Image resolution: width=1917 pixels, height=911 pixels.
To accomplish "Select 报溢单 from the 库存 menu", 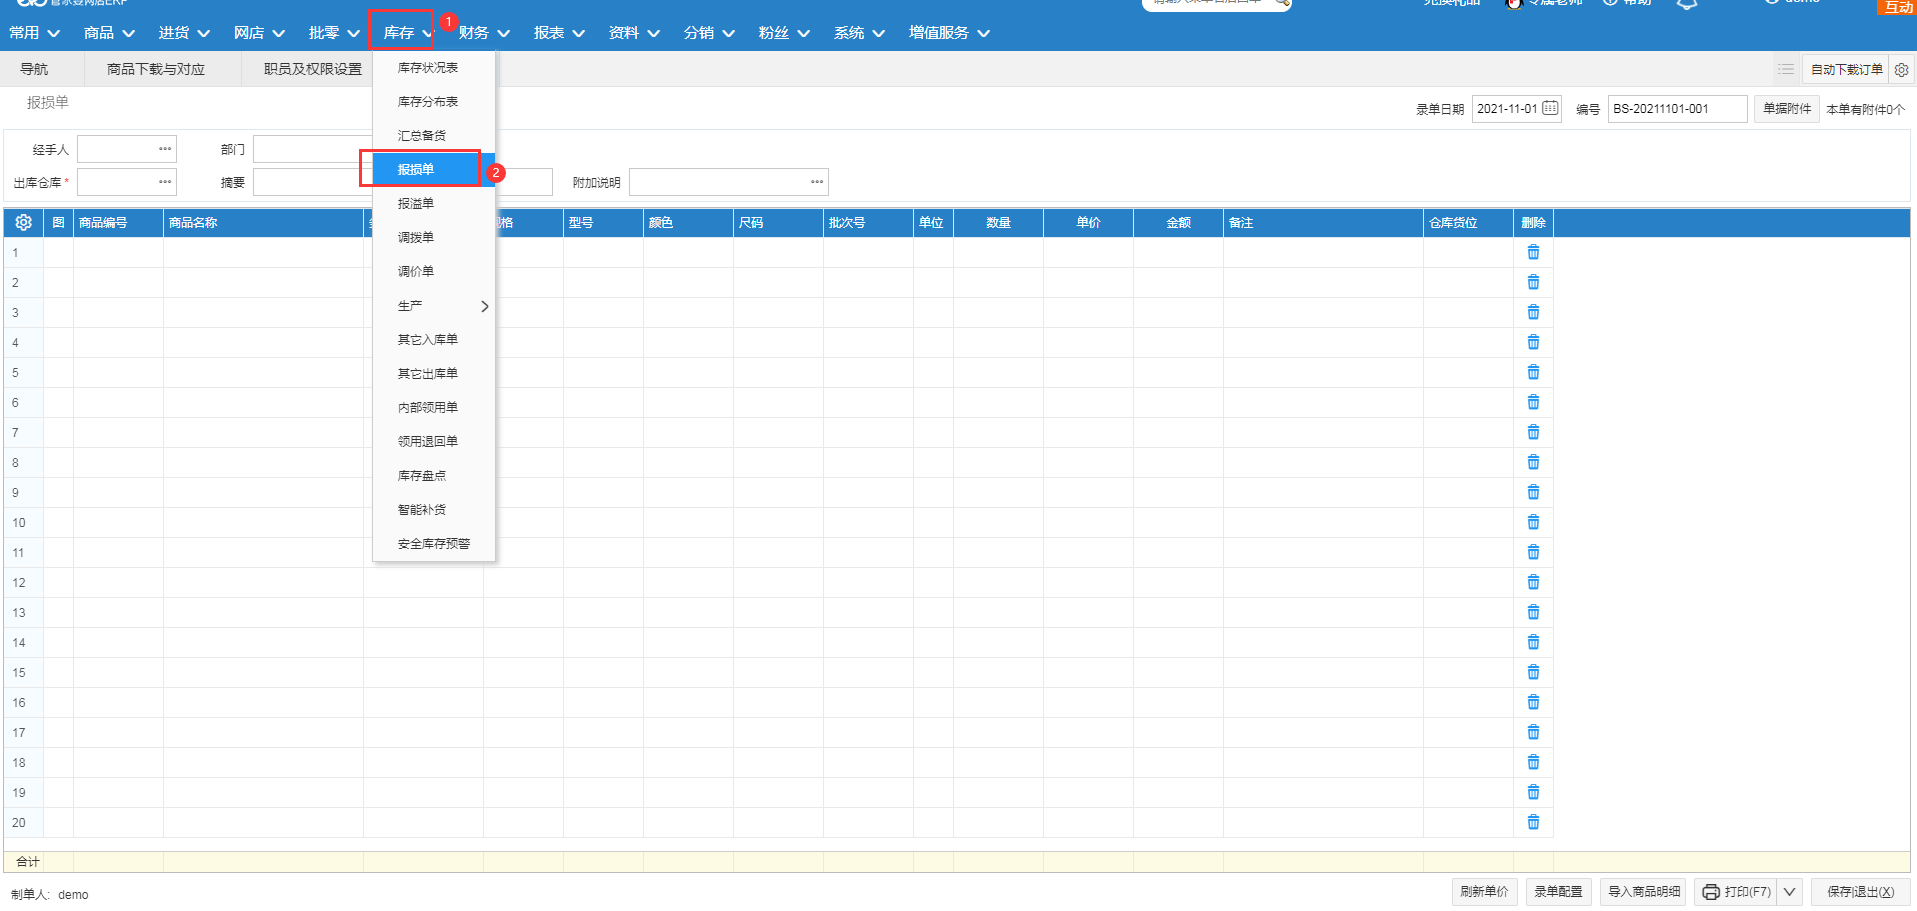I will point(416,204).
